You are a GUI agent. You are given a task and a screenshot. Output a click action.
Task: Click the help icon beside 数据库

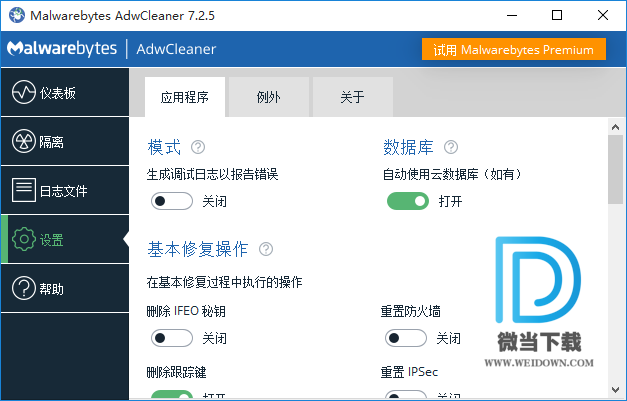pos(451,147)
